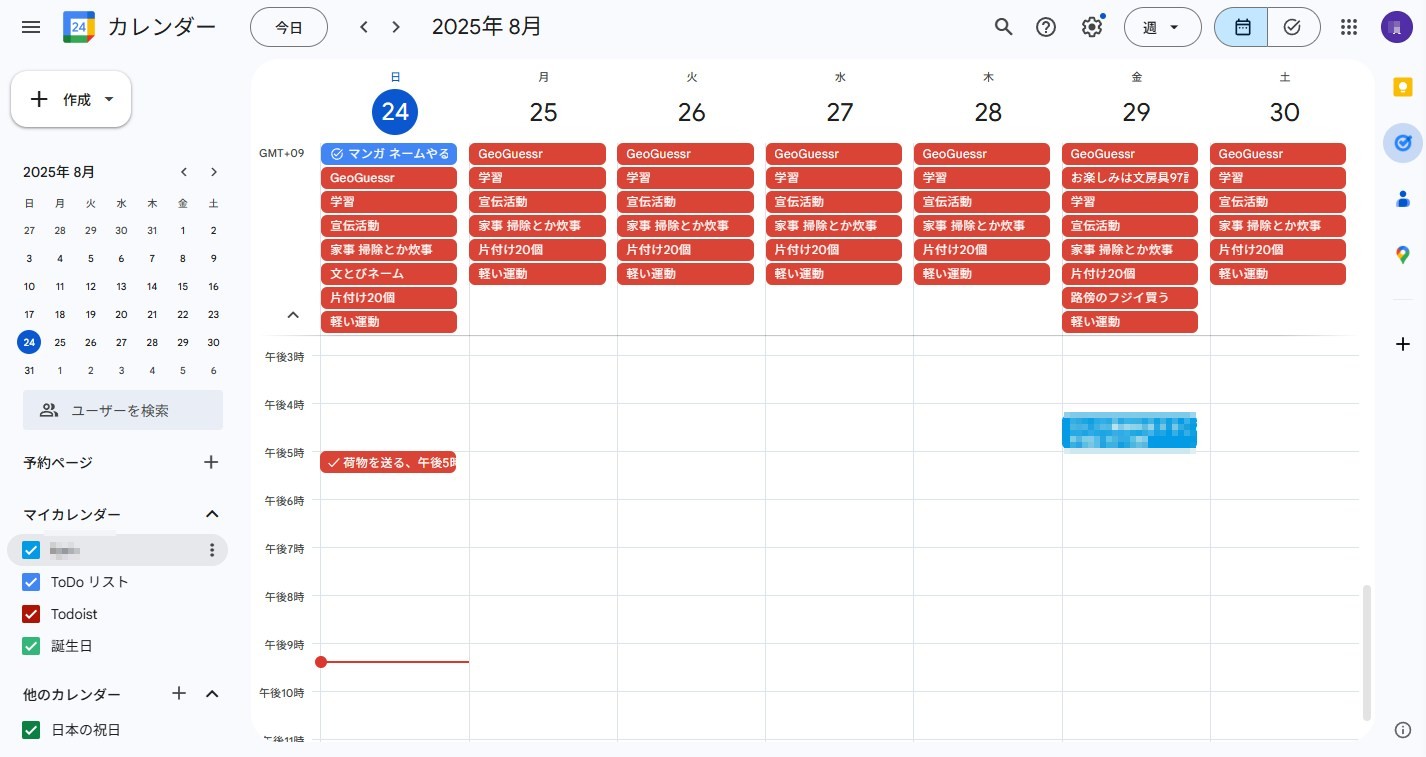Click the vertical scrollbar of the calendar grid
The width and height of the screenshot is (1426, 757).
[x=1367, y=653]
